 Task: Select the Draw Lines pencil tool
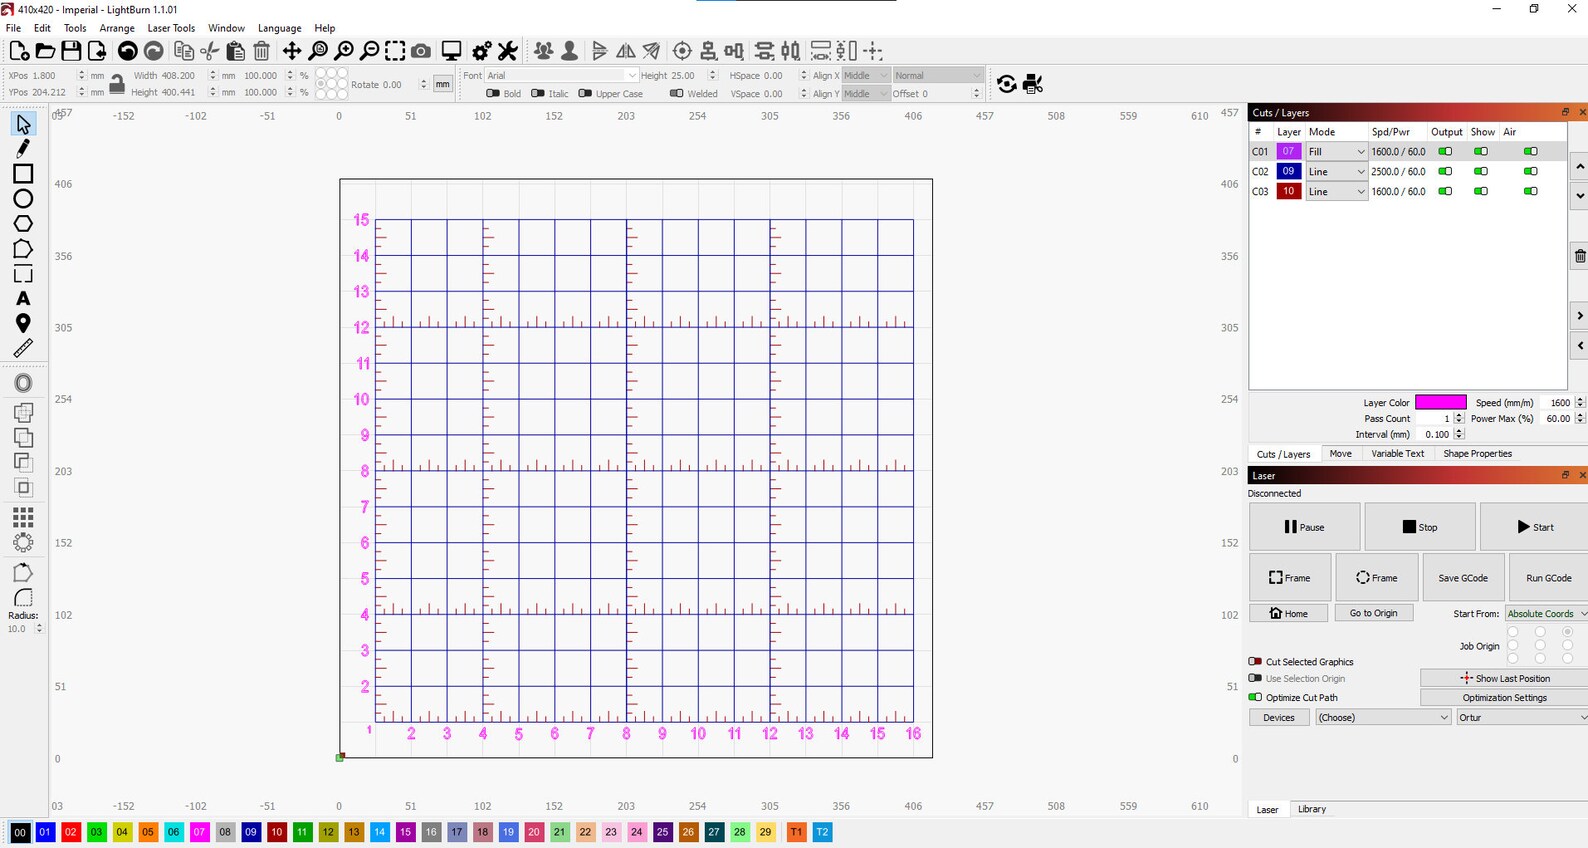pyautogui.click(x=23, y=149)
